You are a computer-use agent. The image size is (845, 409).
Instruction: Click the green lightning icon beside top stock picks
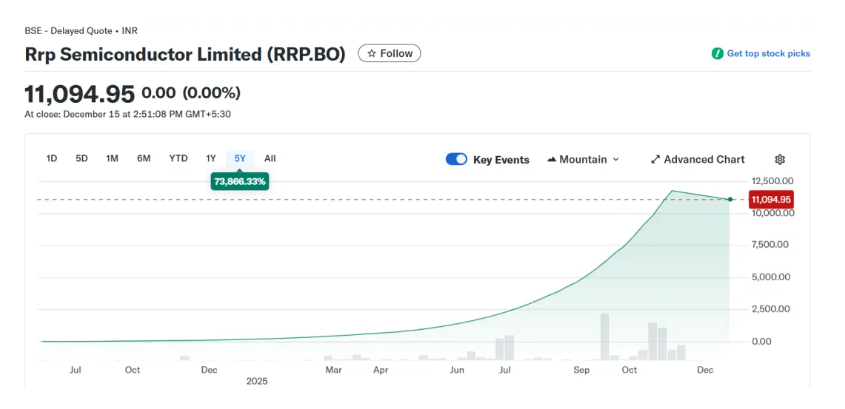click(717, 53)
